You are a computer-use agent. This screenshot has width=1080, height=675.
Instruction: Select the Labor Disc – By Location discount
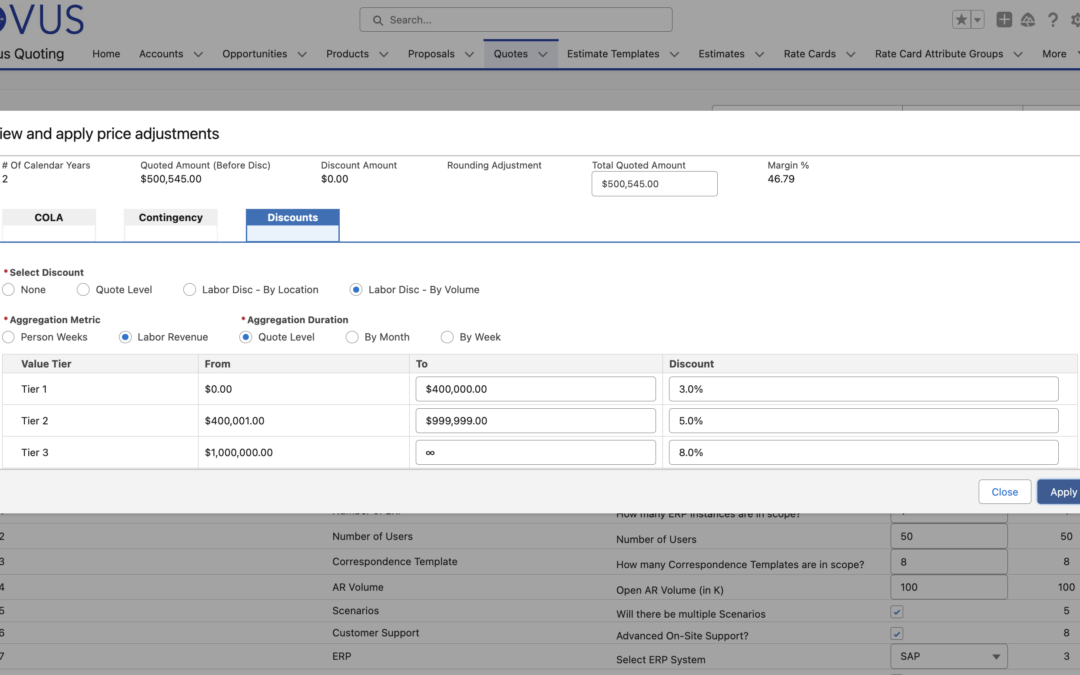coord(189,289)
